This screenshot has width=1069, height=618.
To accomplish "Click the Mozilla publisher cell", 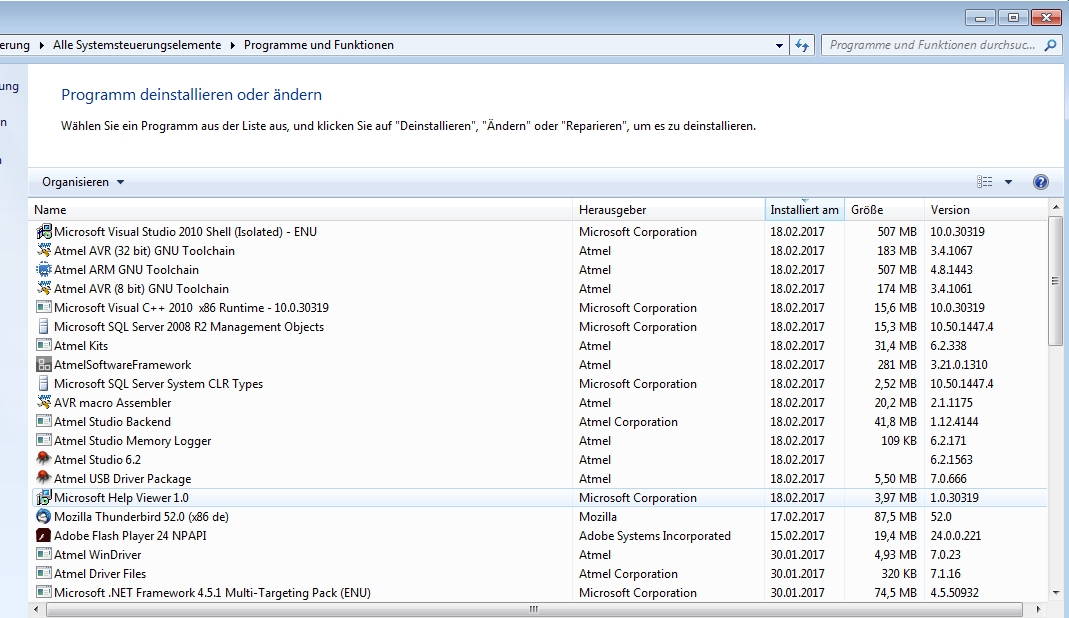I will pos(598,517).
